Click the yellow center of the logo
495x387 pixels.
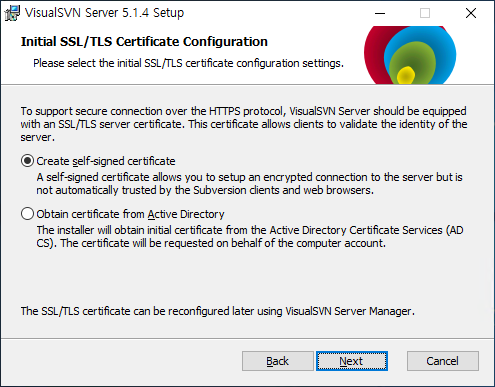click(x=405, y=75)
